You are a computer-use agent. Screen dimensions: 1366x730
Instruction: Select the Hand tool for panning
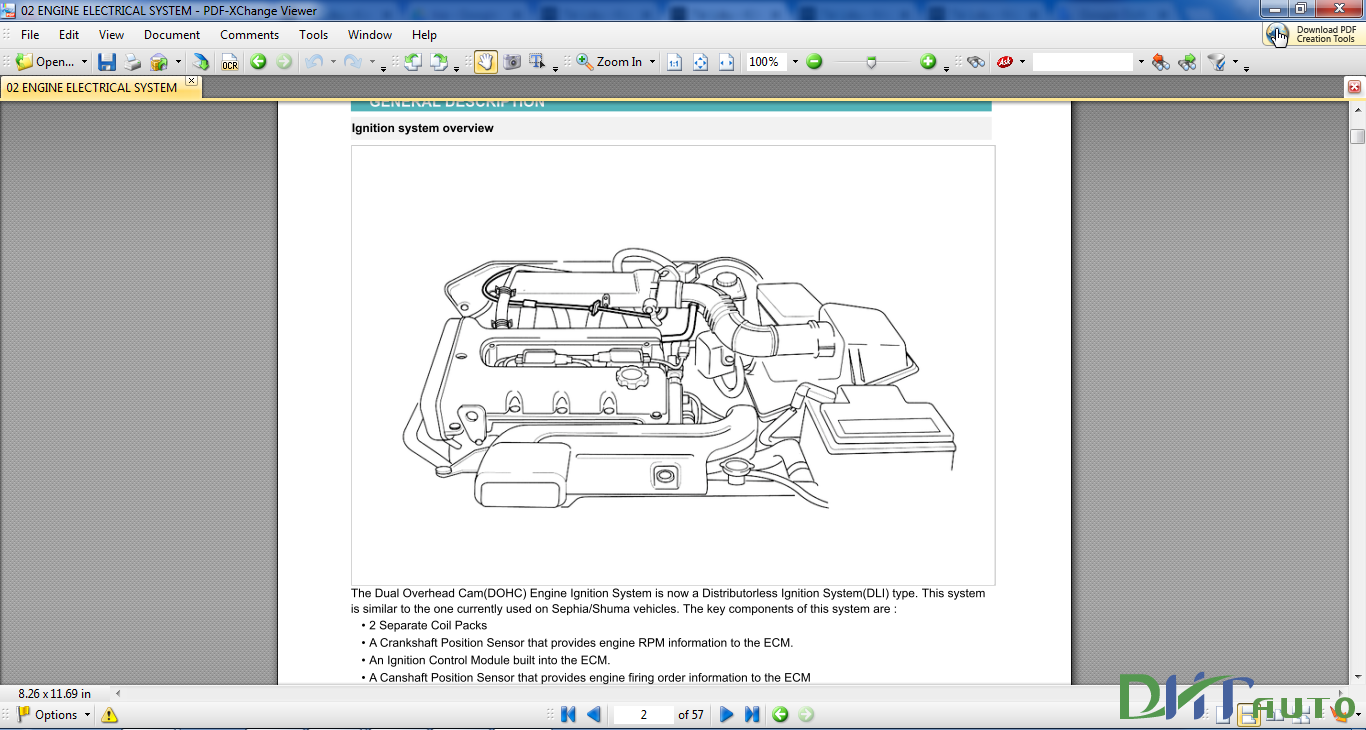pyautogui.click(x=486, y=61)
